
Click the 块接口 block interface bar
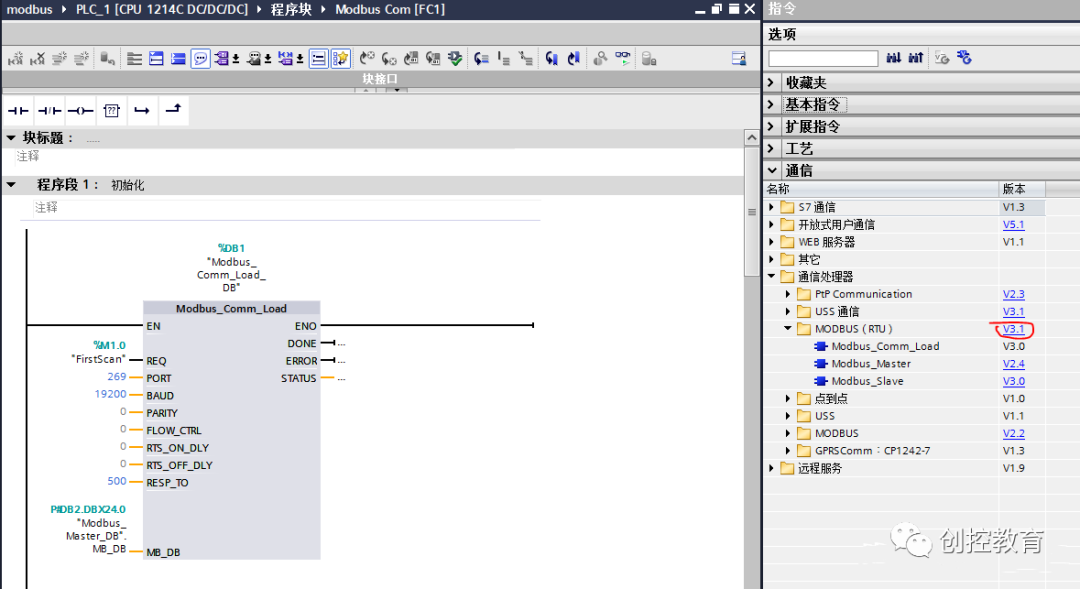click(380, 79)
